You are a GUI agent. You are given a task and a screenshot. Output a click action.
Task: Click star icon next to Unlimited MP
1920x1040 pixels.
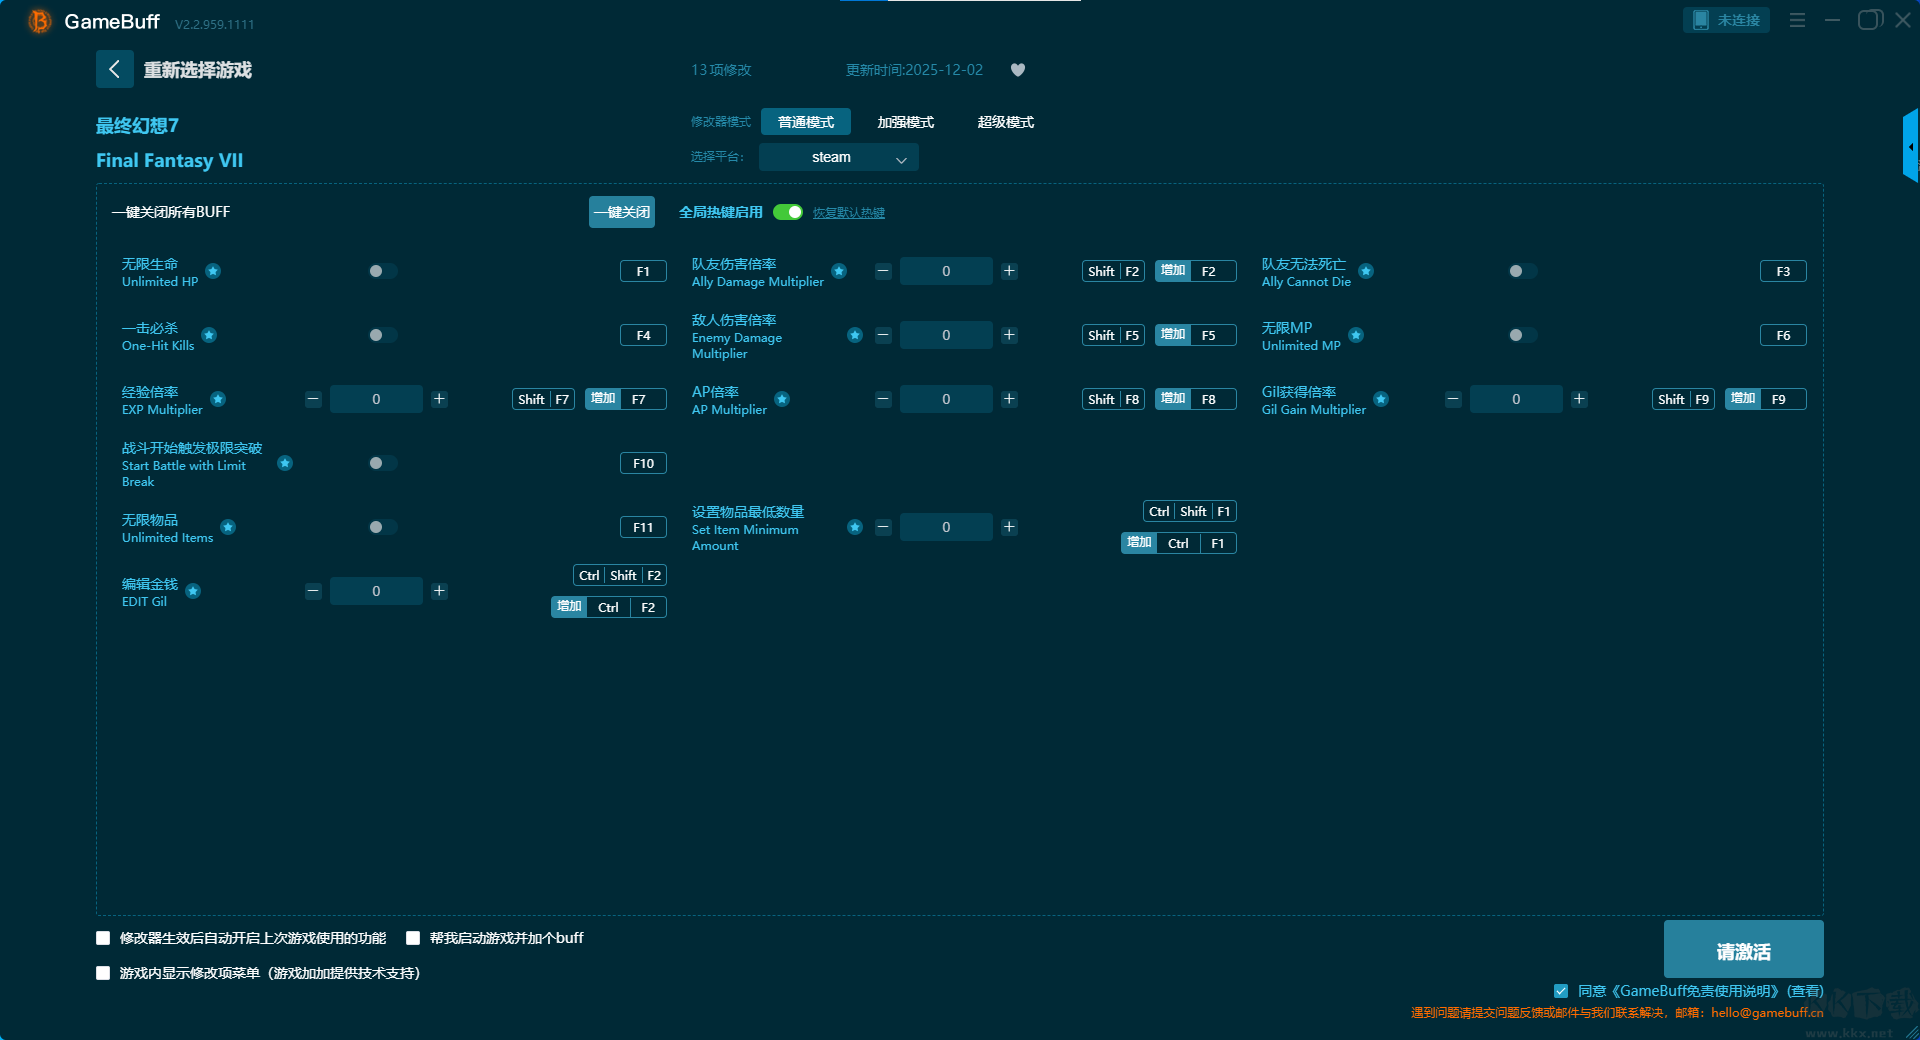[x=1356, y=335]
